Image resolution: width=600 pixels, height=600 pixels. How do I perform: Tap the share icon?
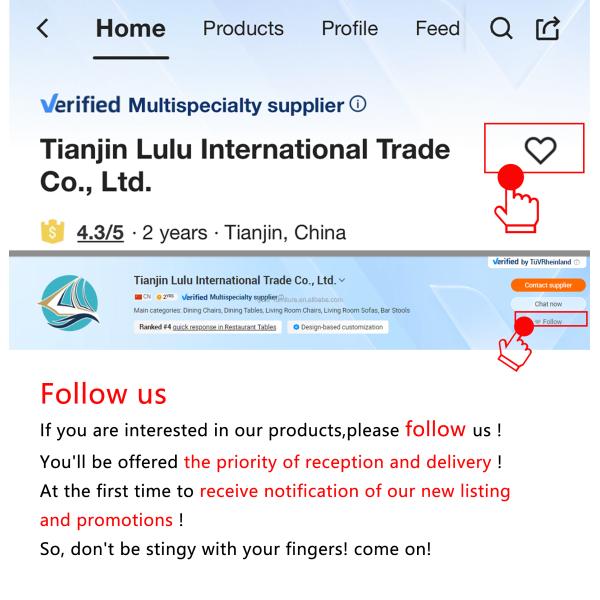pos(548,28)
